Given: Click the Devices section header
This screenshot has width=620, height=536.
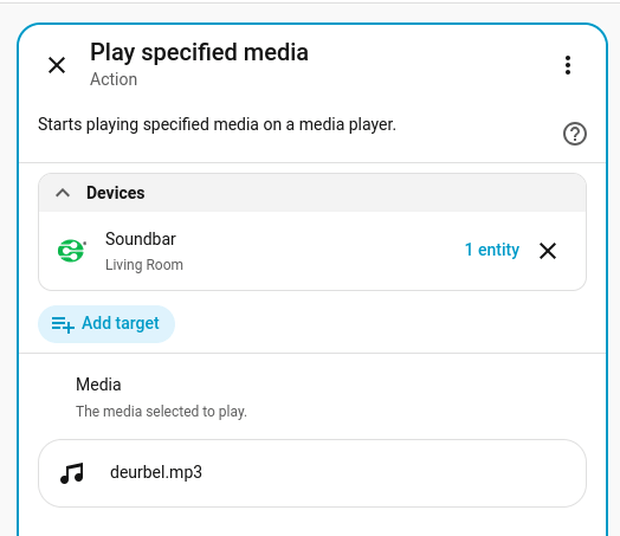Looking at the screenshot, I should coord(312,193).
